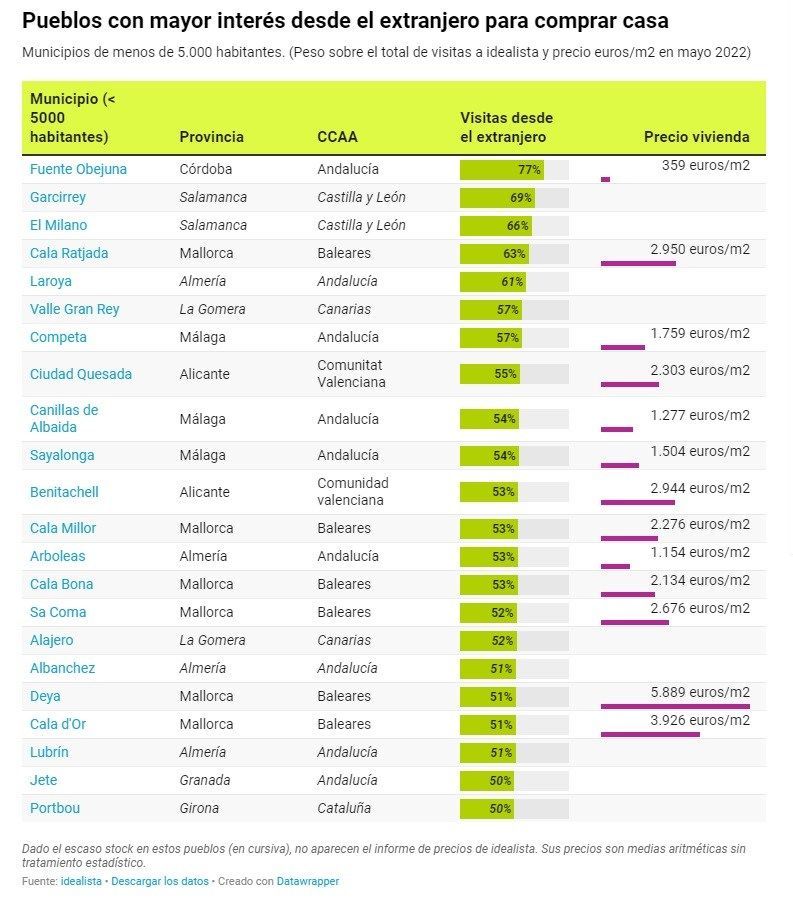Click the Visitas desde el extranjero header
793x915 pixels.
click(x=506, y=127)
